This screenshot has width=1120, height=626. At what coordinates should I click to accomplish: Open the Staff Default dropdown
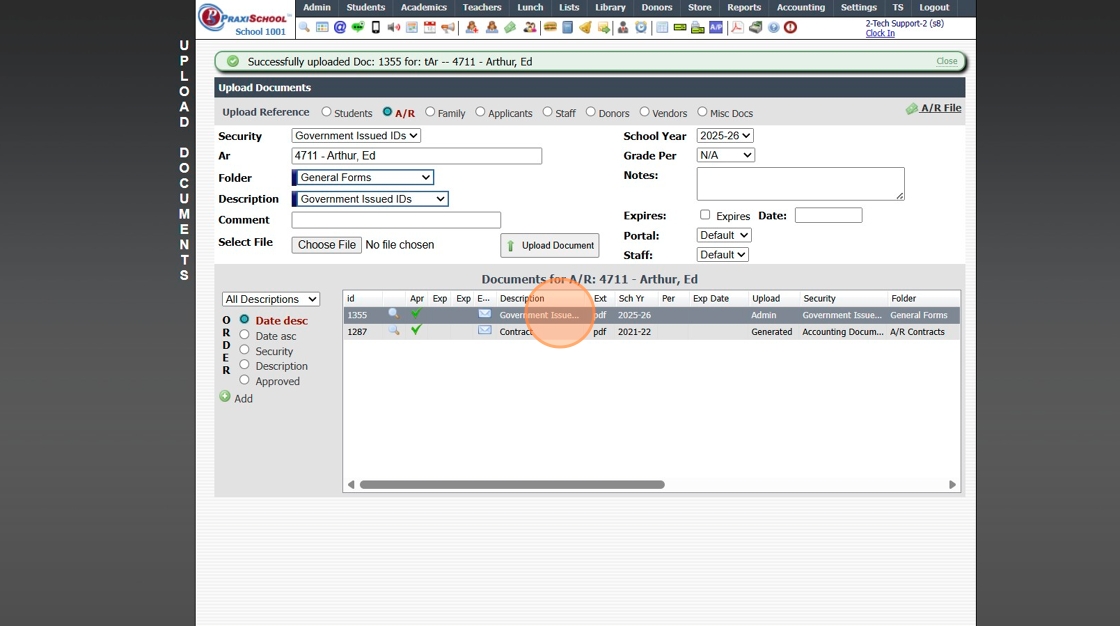(x=722, y=254)
